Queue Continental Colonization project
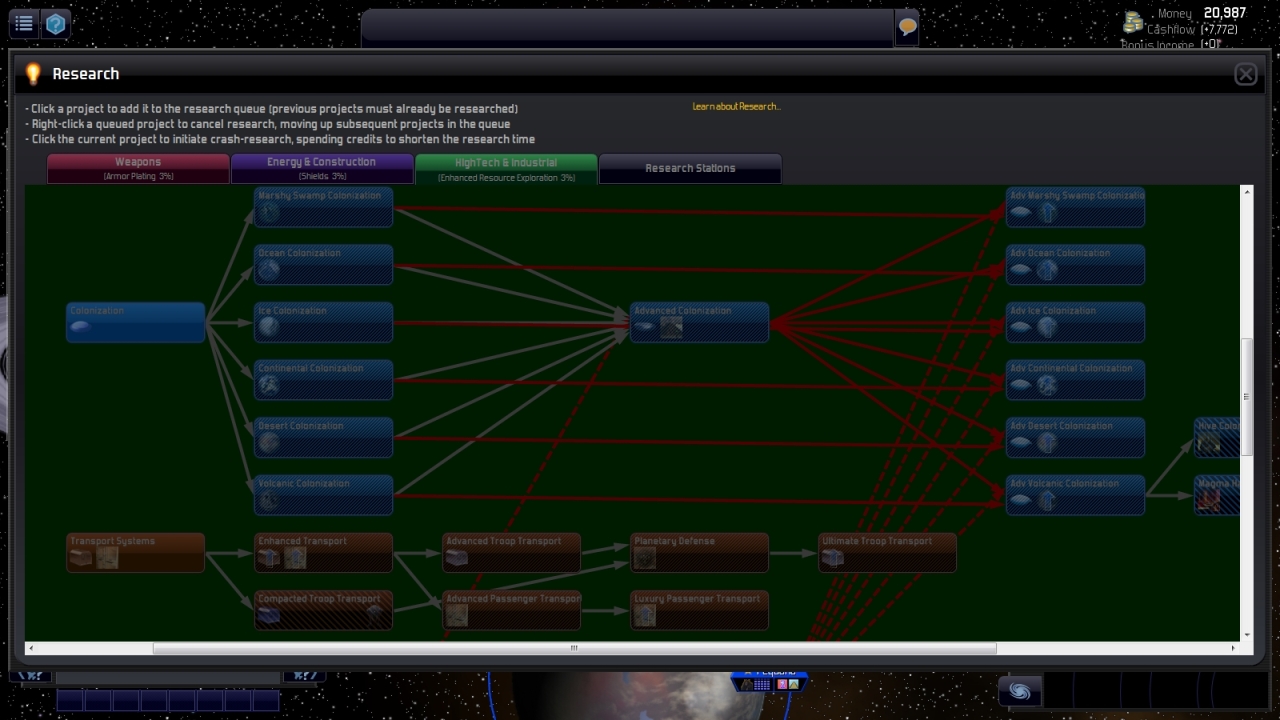Viewport: 1280px width, 720px height. point(324,380)
